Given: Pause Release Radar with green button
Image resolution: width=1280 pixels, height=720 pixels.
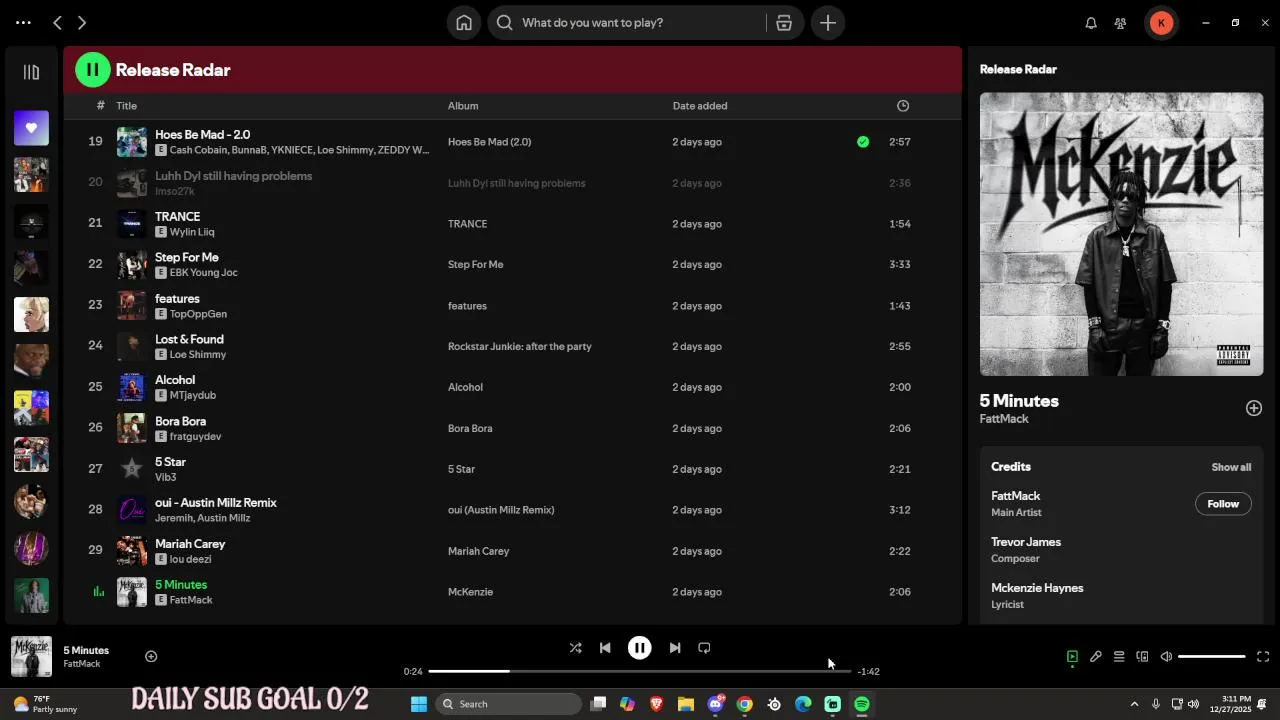Looking at the screenshot, I should tap(93, 70).
